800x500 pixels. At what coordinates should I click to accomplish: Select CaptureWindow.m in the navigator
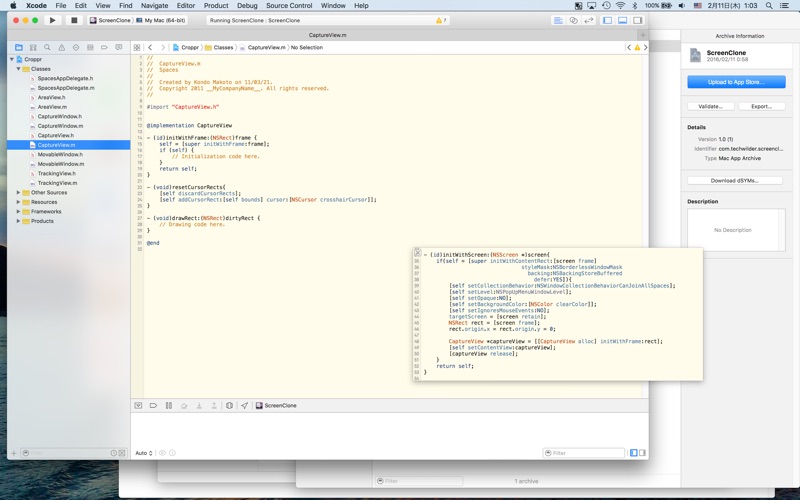(x=60, y=126)
